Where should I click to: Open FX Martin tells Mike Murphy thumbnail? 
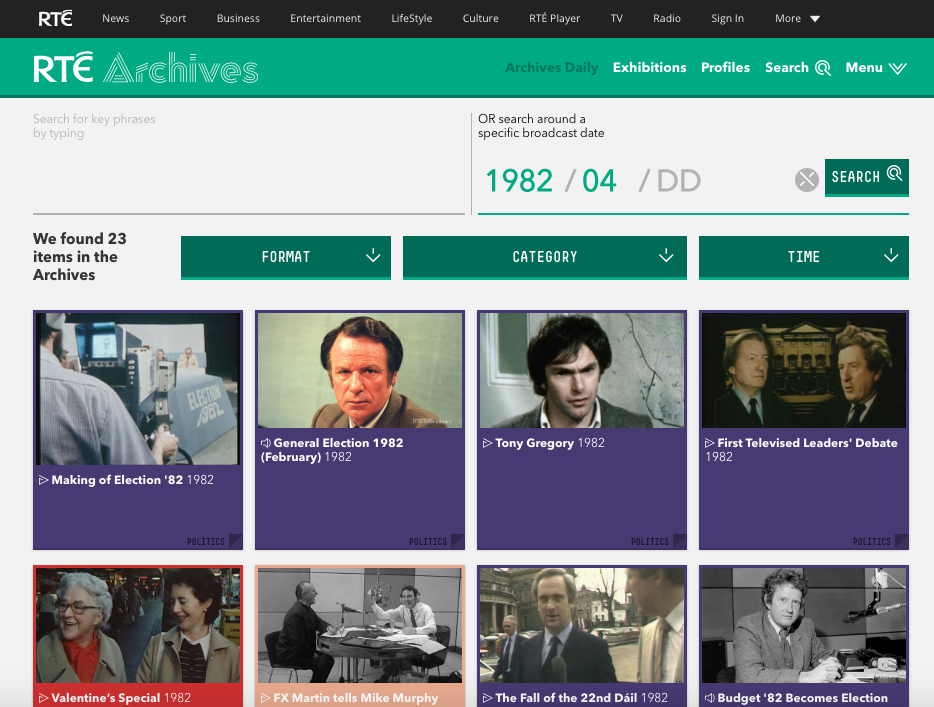pyautogui.click(x=360, y=625)
